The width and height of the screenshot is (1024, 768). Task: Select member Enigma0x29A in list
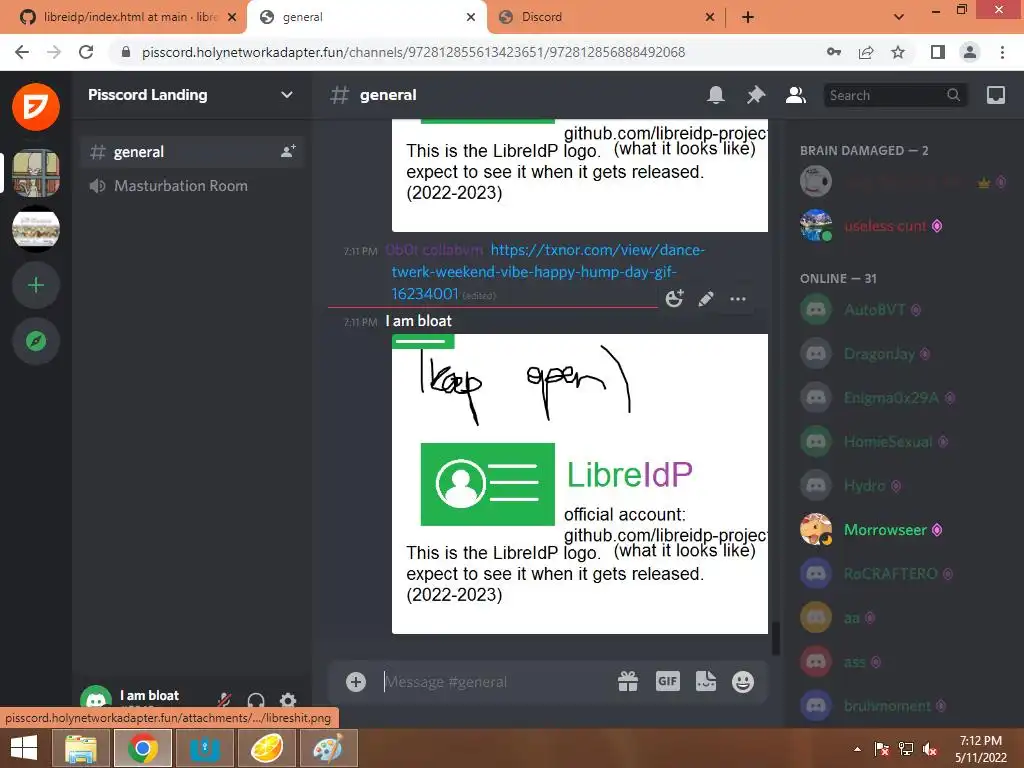[903, 398]
